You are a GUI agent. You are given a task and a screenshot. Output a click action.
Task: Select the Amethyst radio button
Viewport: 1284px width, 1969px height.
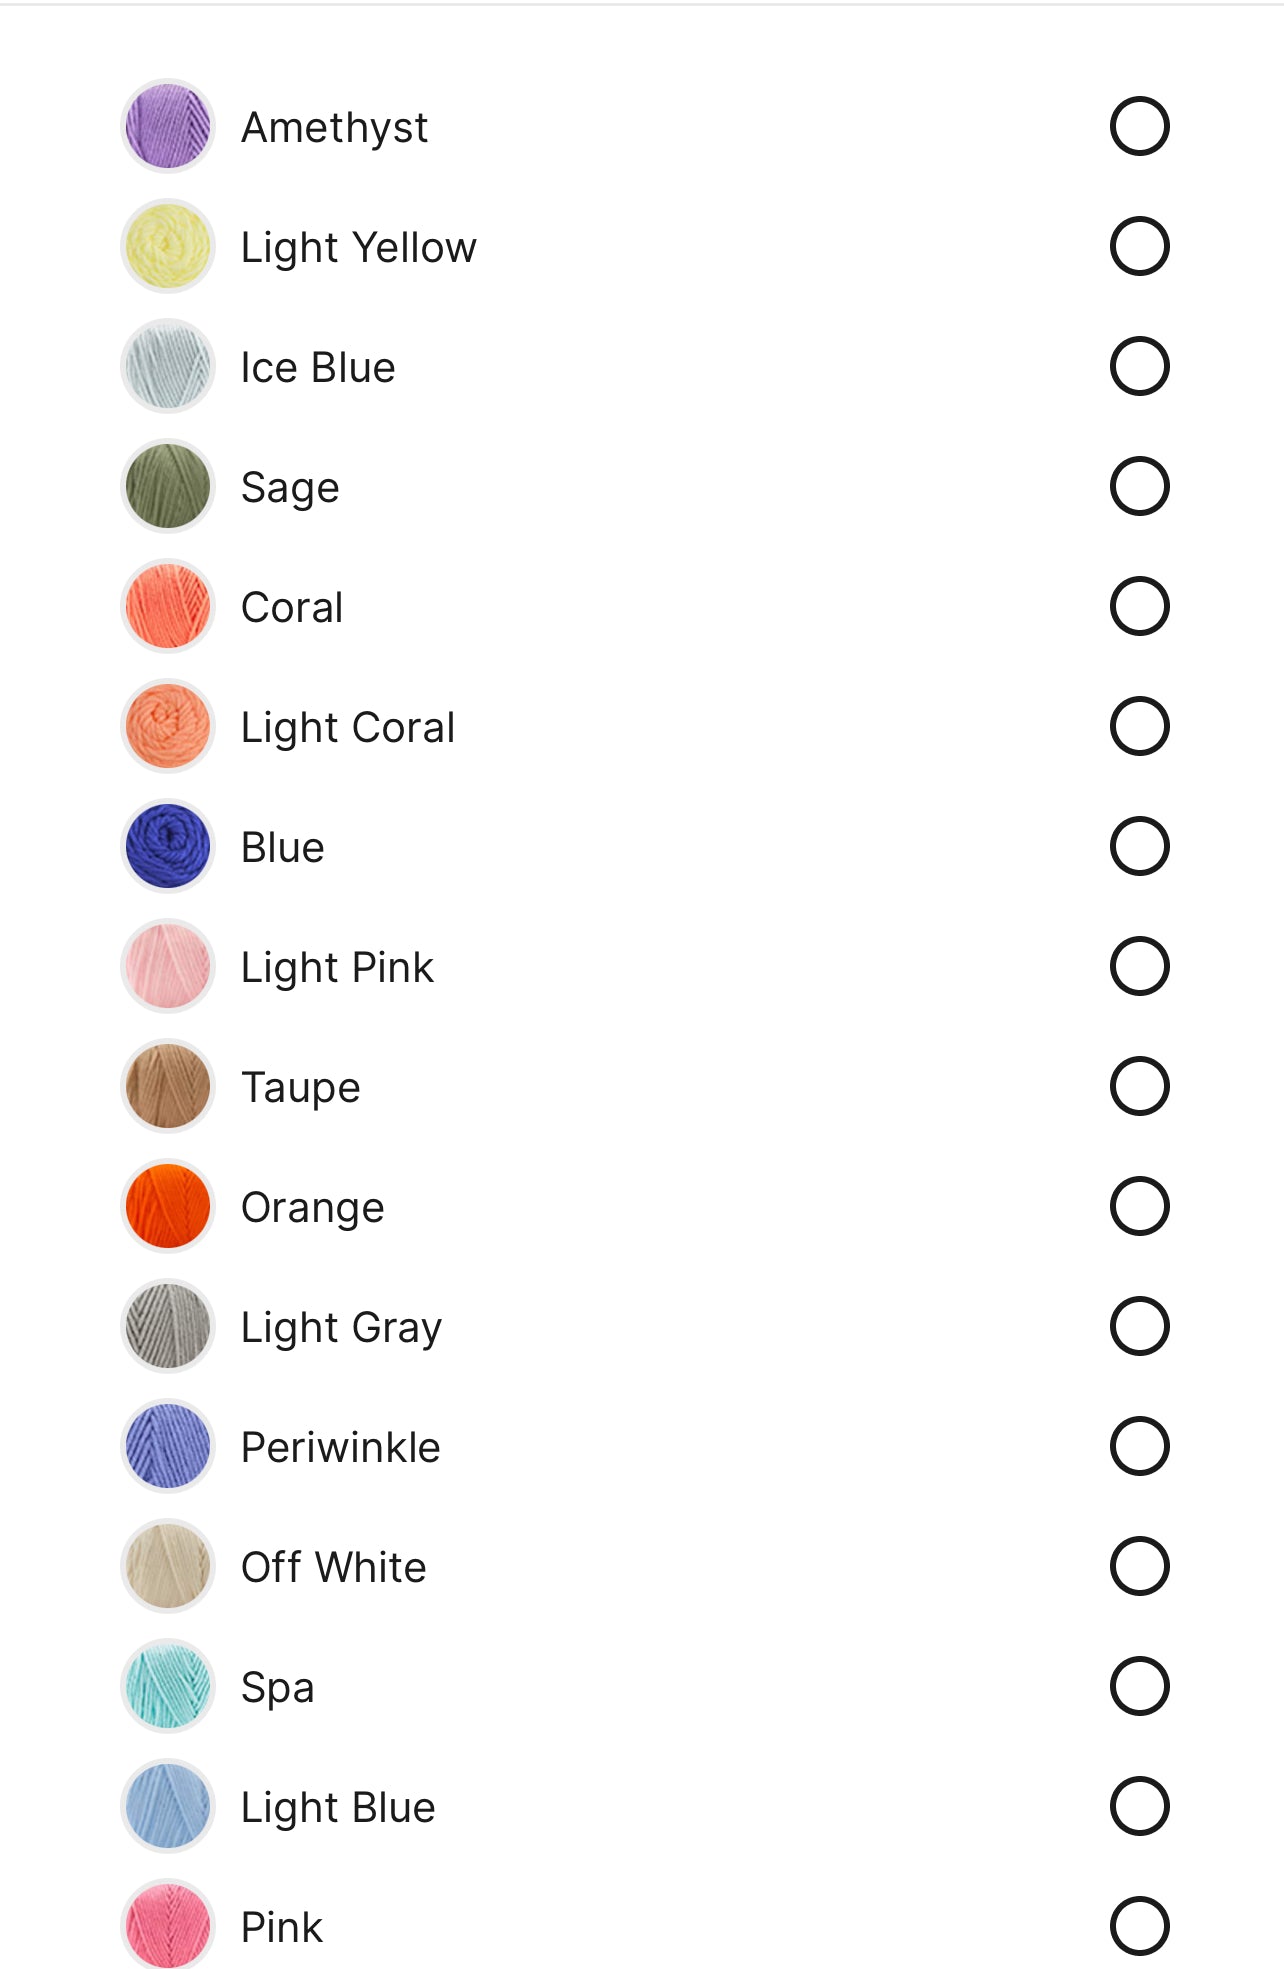tap(1139, 126)
